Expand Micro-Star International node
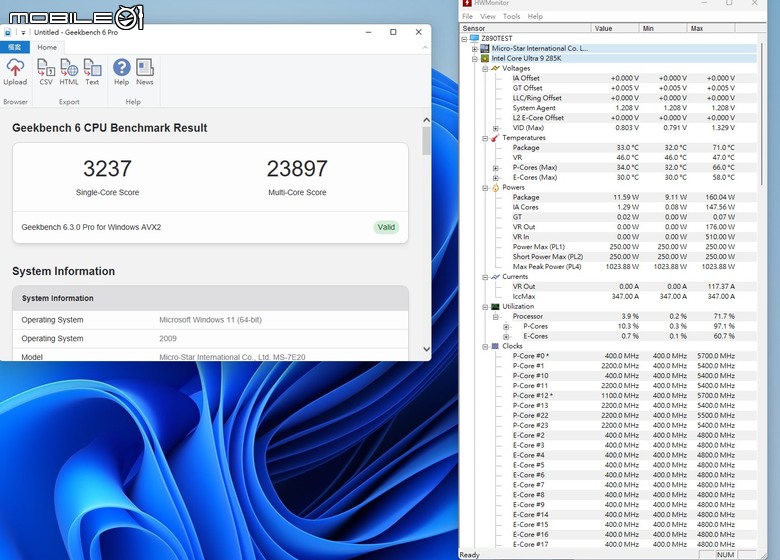 tap(475, 49)
